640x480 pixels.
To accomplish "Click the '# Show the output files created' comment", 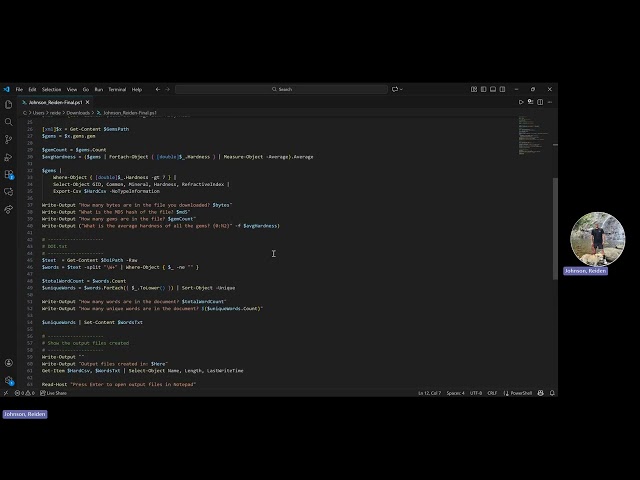I will [85, 343].
